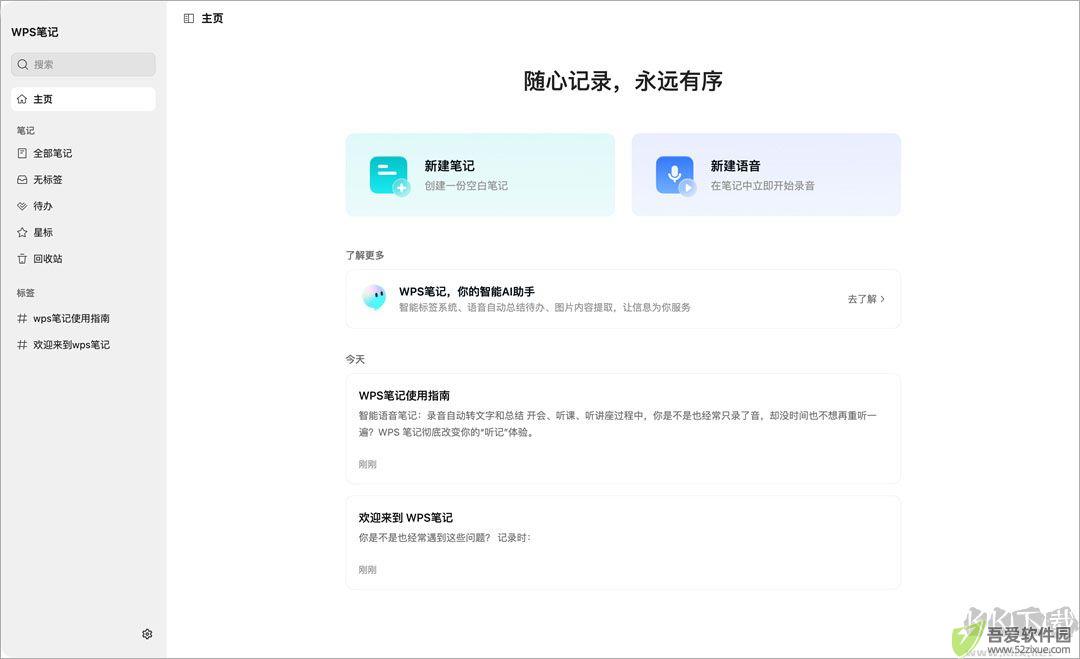Click the 全部笔记 notebook icon

pyautogui.click(x=22, y=154)
